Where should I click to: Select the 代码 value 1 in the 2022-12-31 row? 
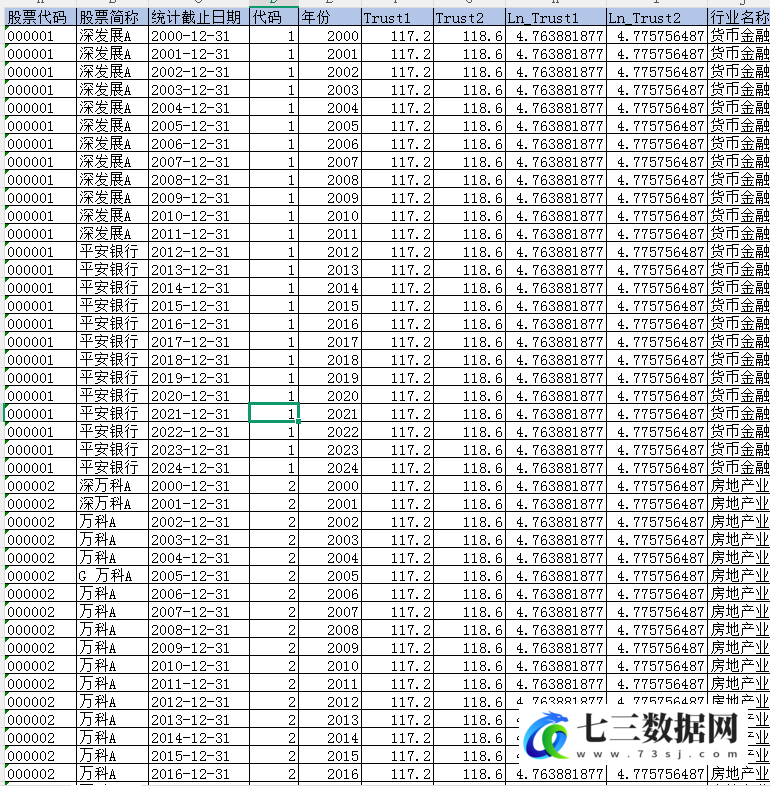(x=274, y=432)
